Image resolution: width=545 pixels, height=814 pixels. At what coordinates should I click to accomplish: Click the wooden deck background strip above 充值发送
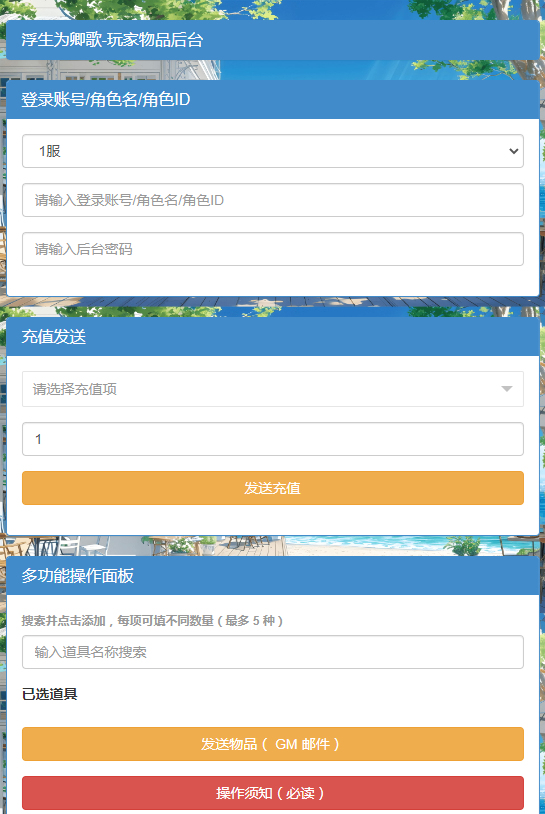point(272,307)
